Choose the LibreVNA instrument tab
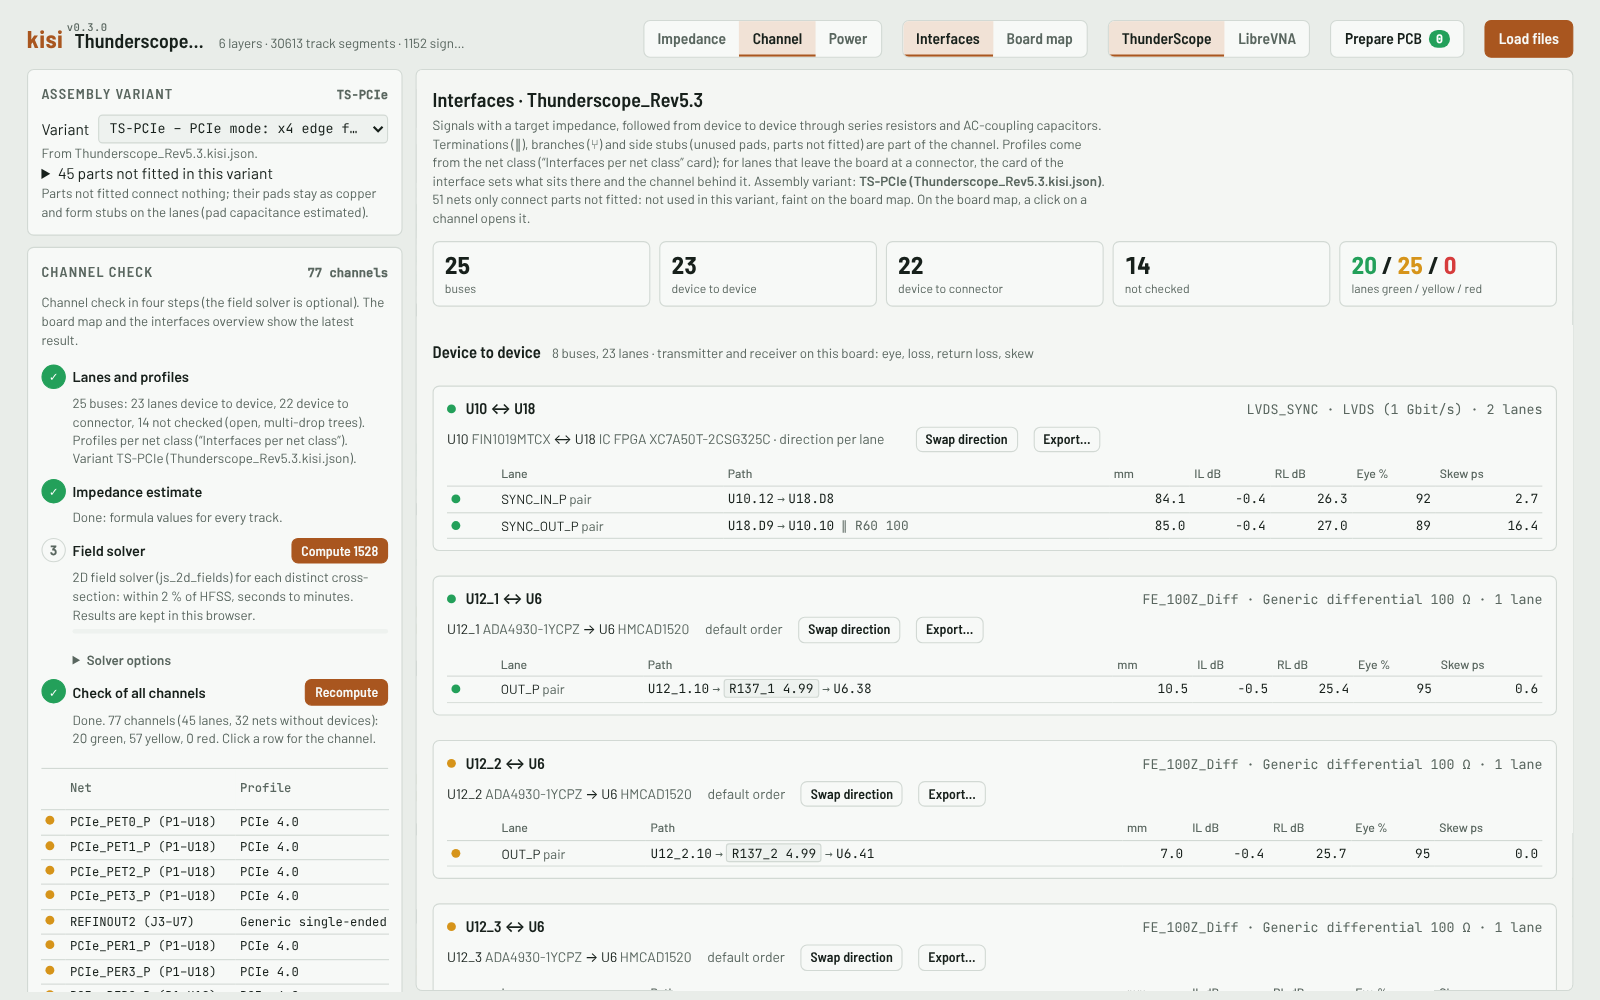 pyautogui.click(x=1267, y=39)
